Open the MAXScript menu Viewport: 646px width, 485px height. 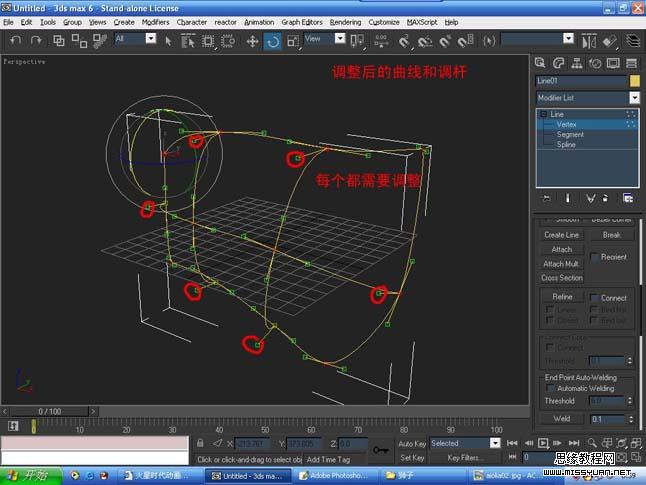click(422, 22)
